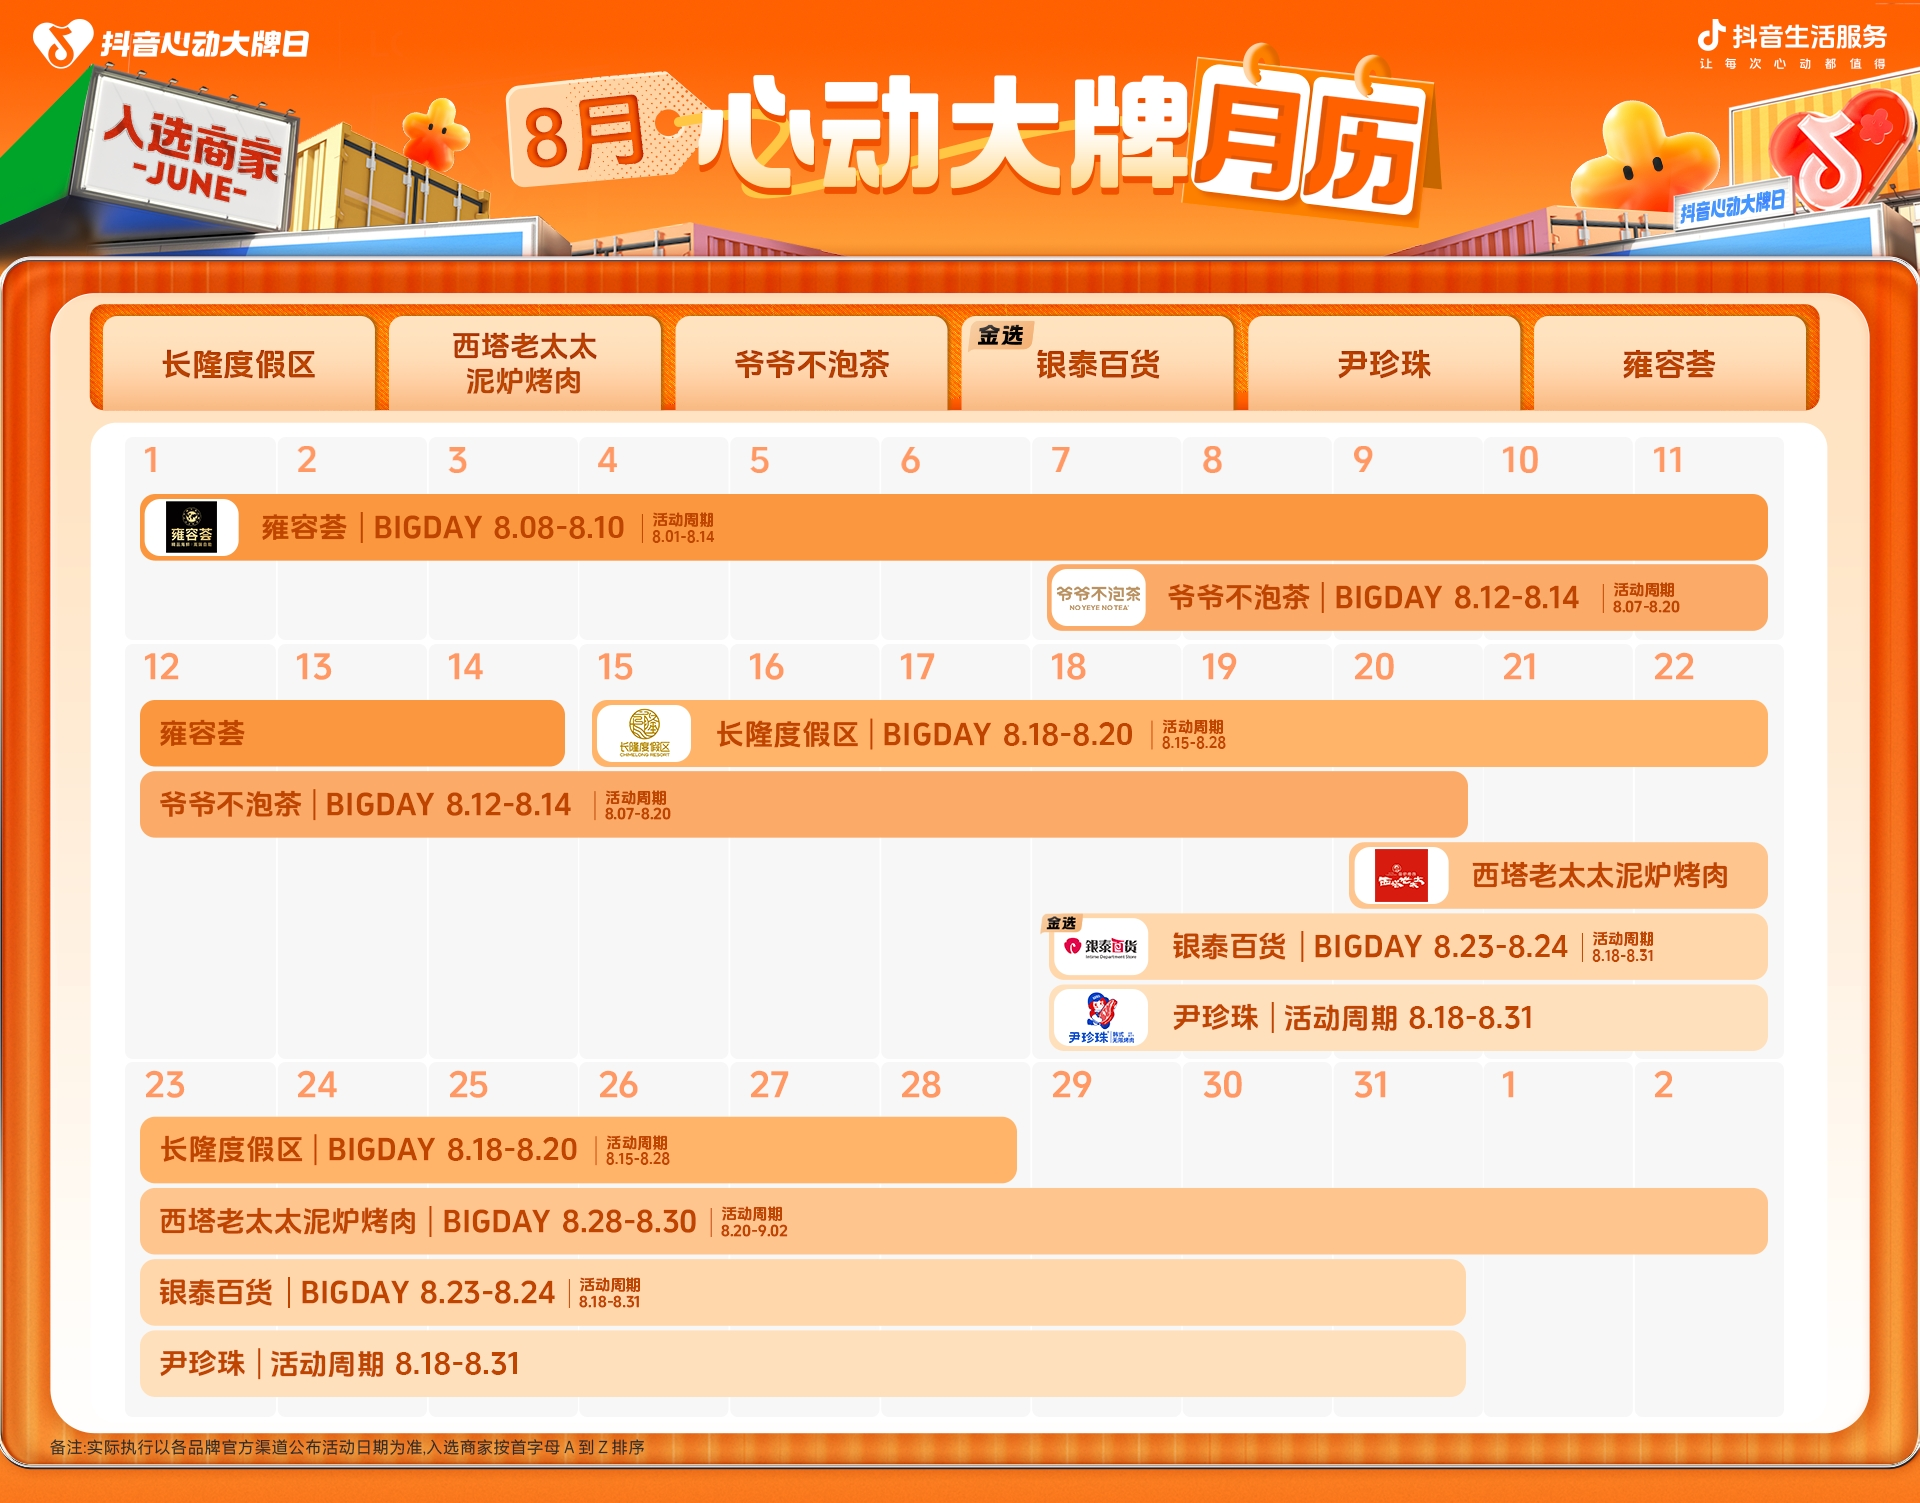This screenshot has height=1503, width=1920.
Task: Click calendar date 31
Action: click(1370, 1085)
